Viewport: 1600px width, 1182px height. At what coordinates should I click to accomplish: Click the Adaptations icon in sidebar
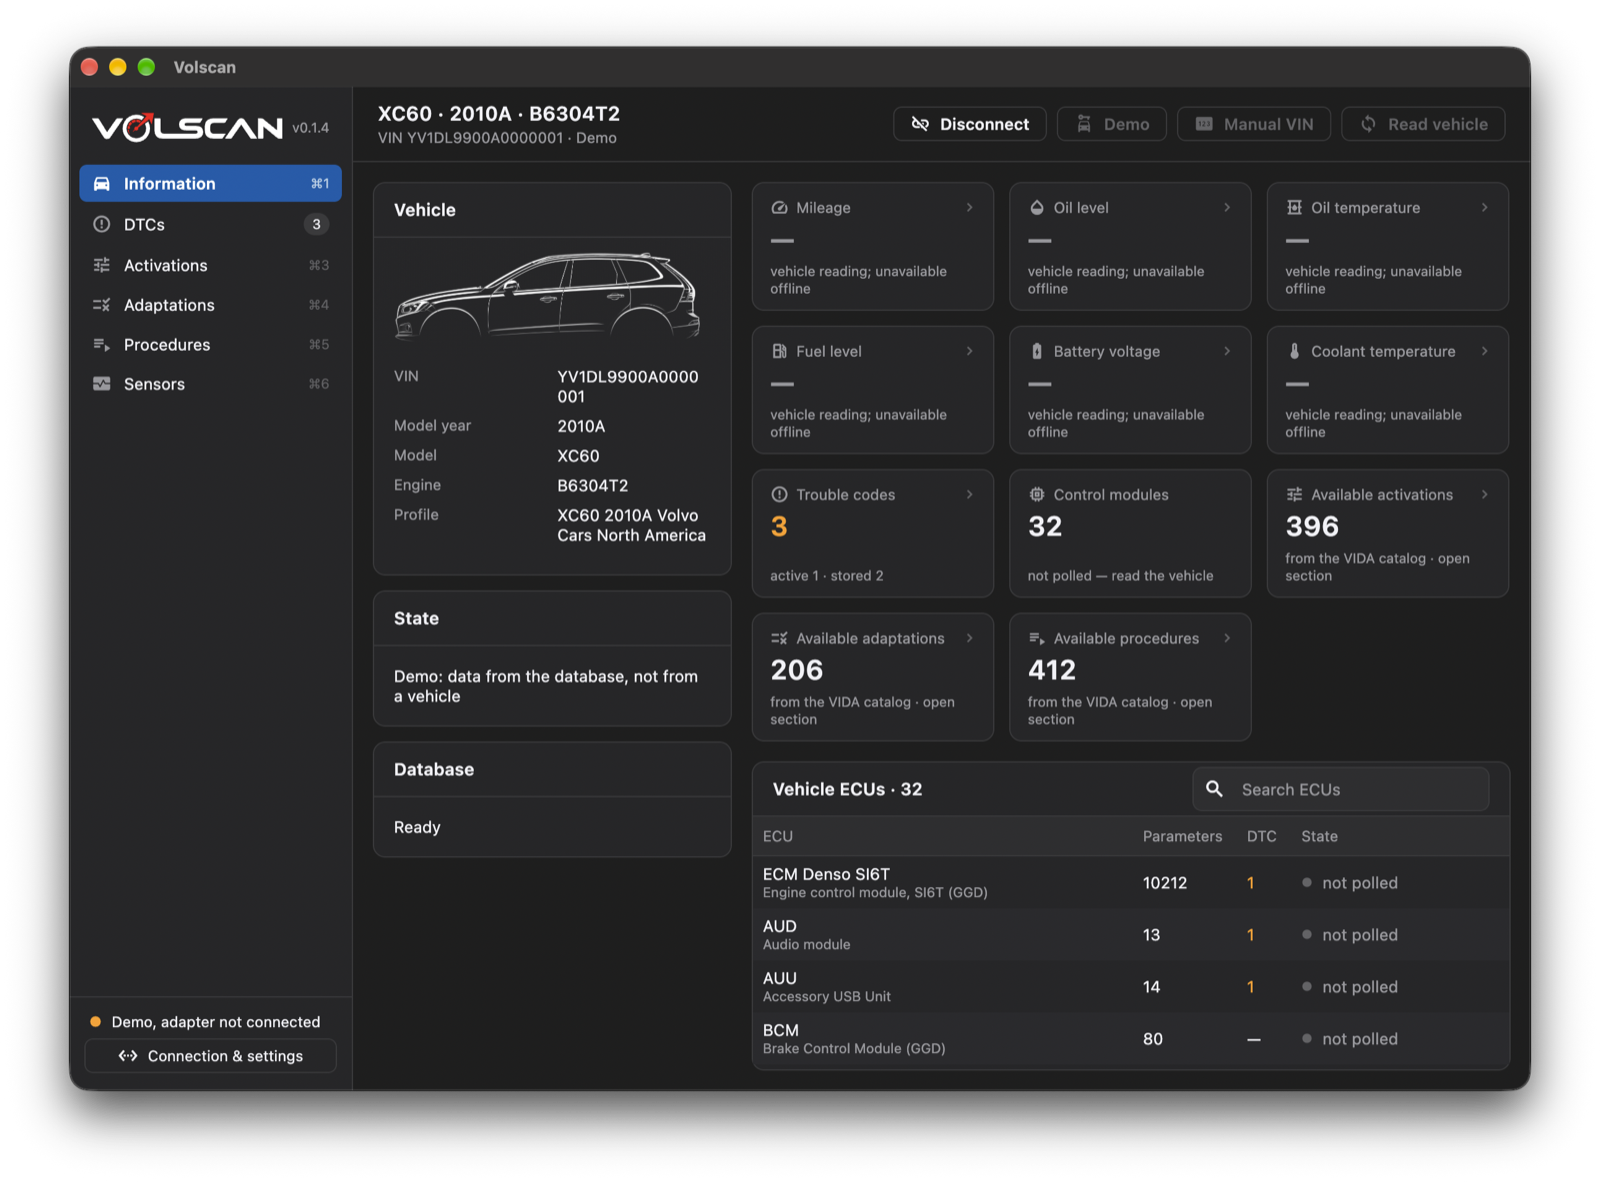point(102,305)
